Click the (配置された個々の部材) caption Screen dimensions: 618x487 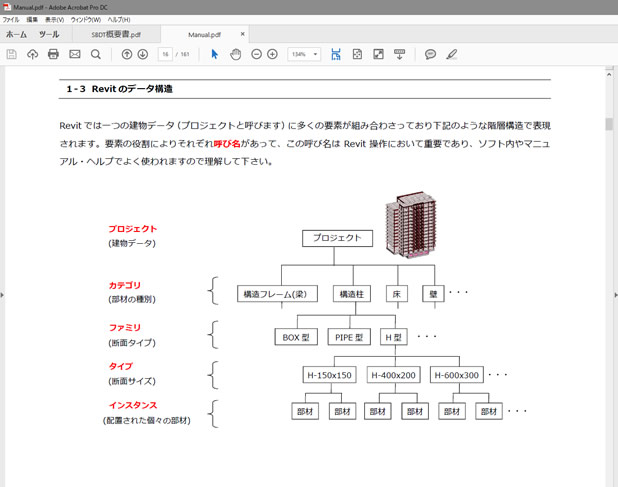[147, 420]
